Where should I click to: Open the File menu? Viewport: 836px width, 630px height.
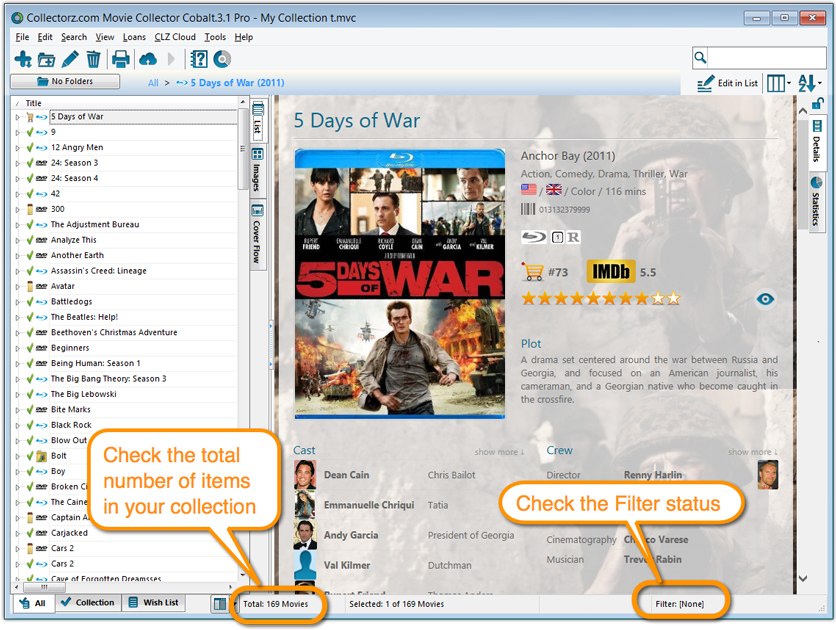22,37
